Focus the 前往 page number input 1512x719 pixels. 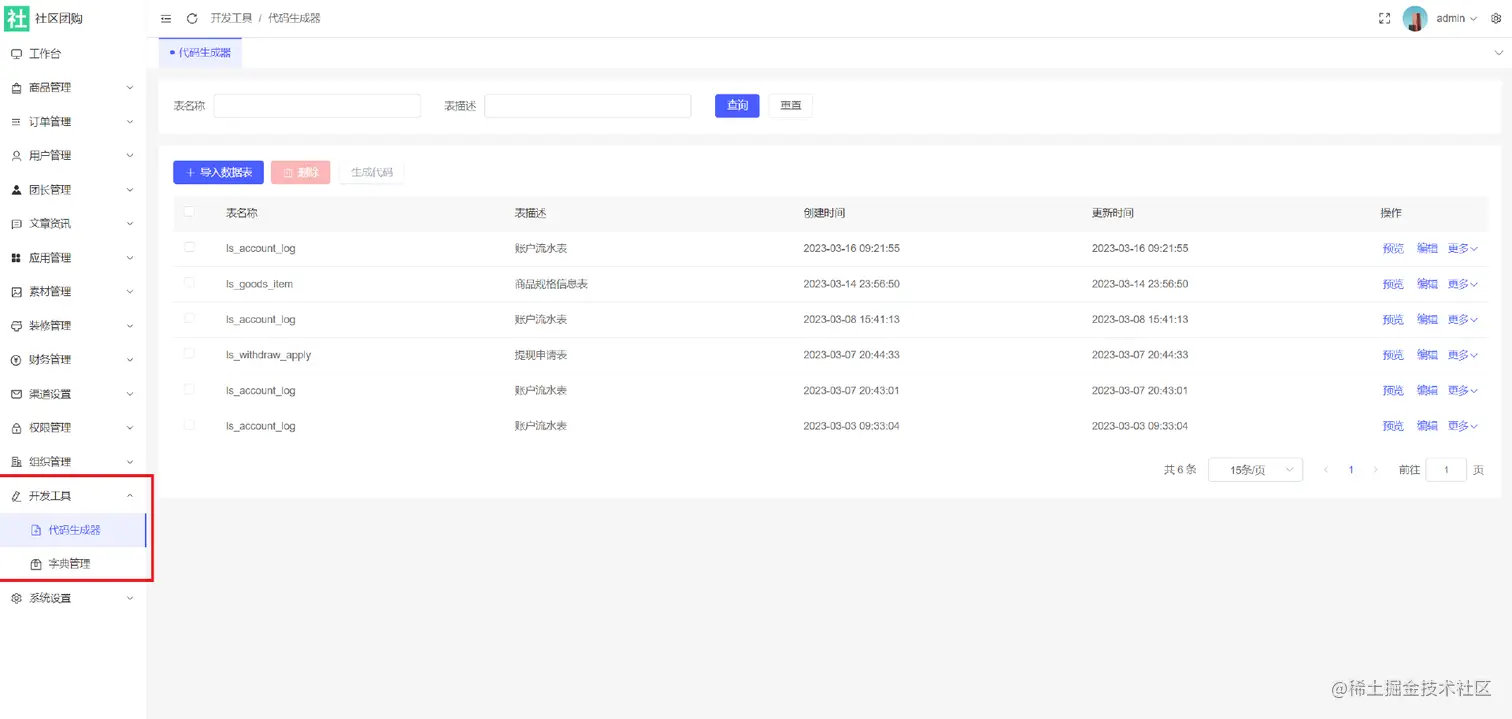pos(1446,470)
